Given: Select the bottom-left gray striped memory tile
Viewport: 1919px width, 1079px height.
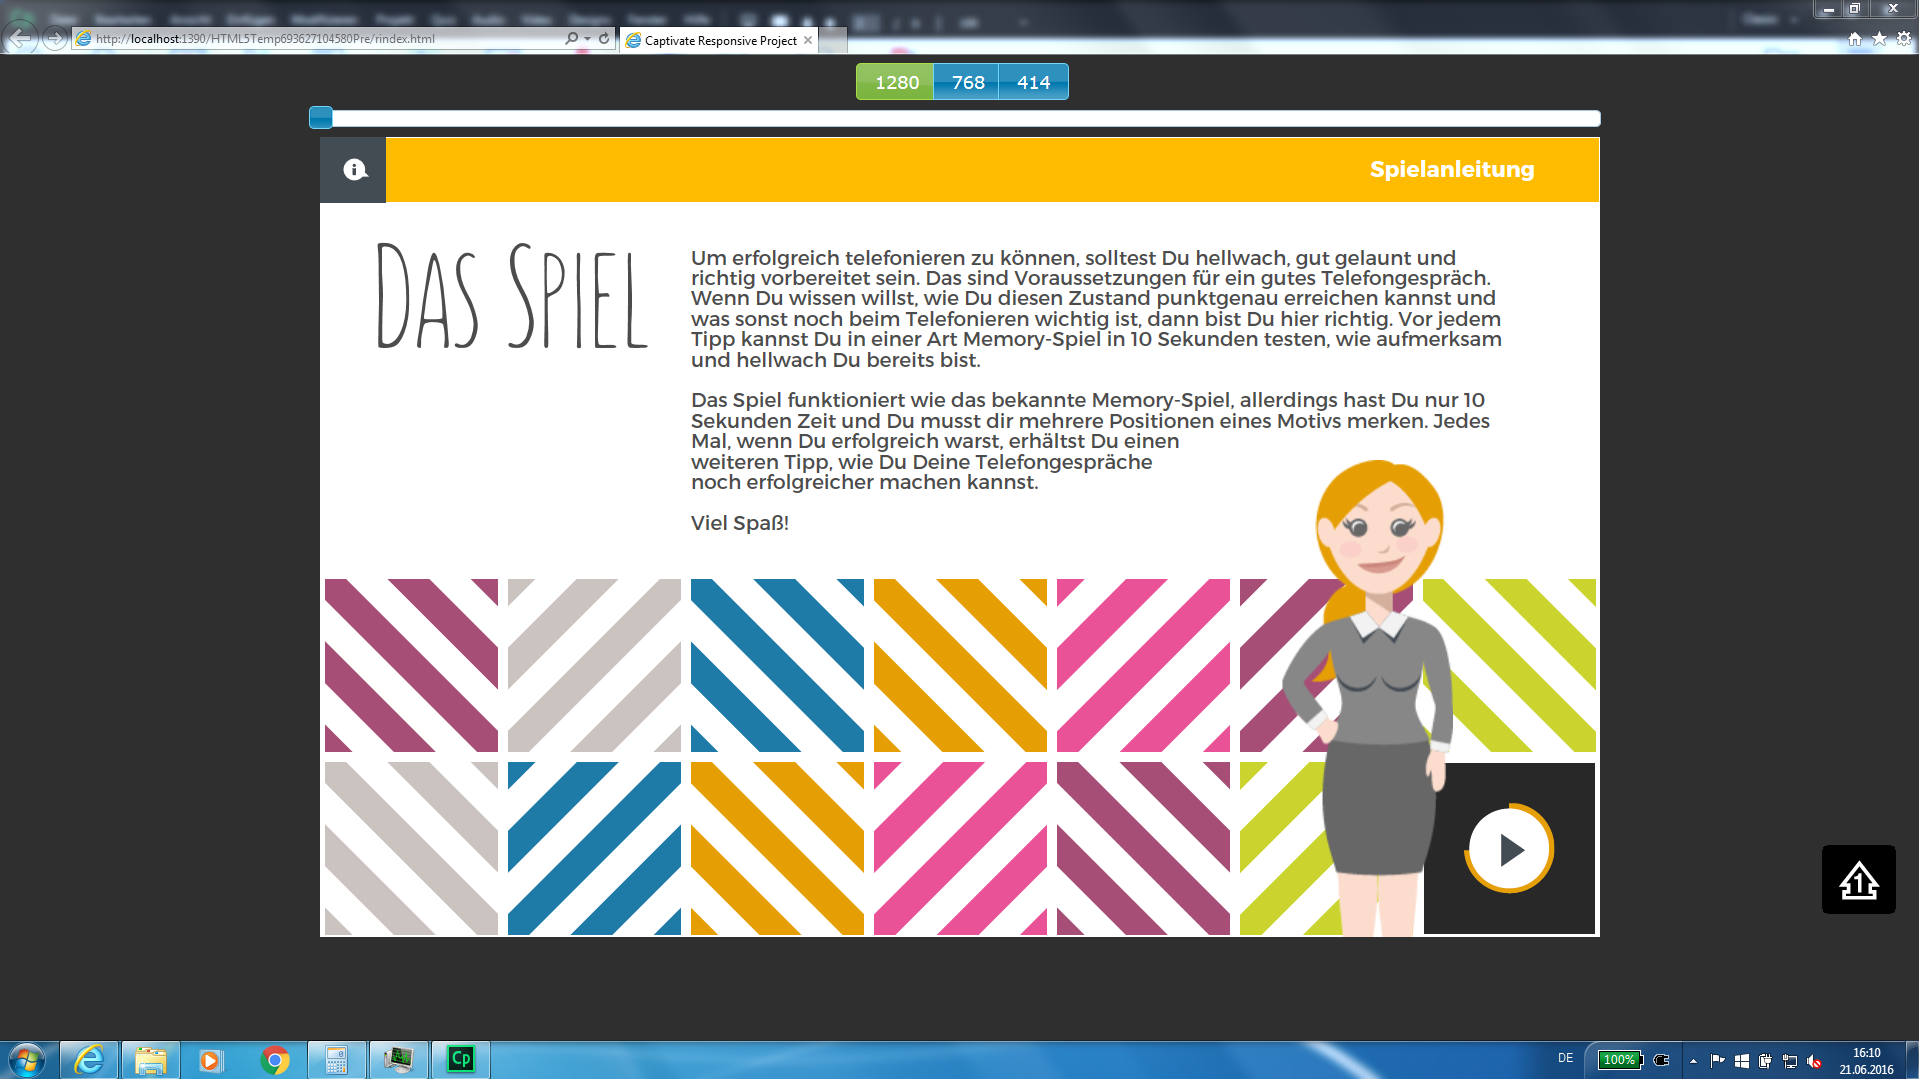Looking at the screenshot, I should (x=411, y=848).
